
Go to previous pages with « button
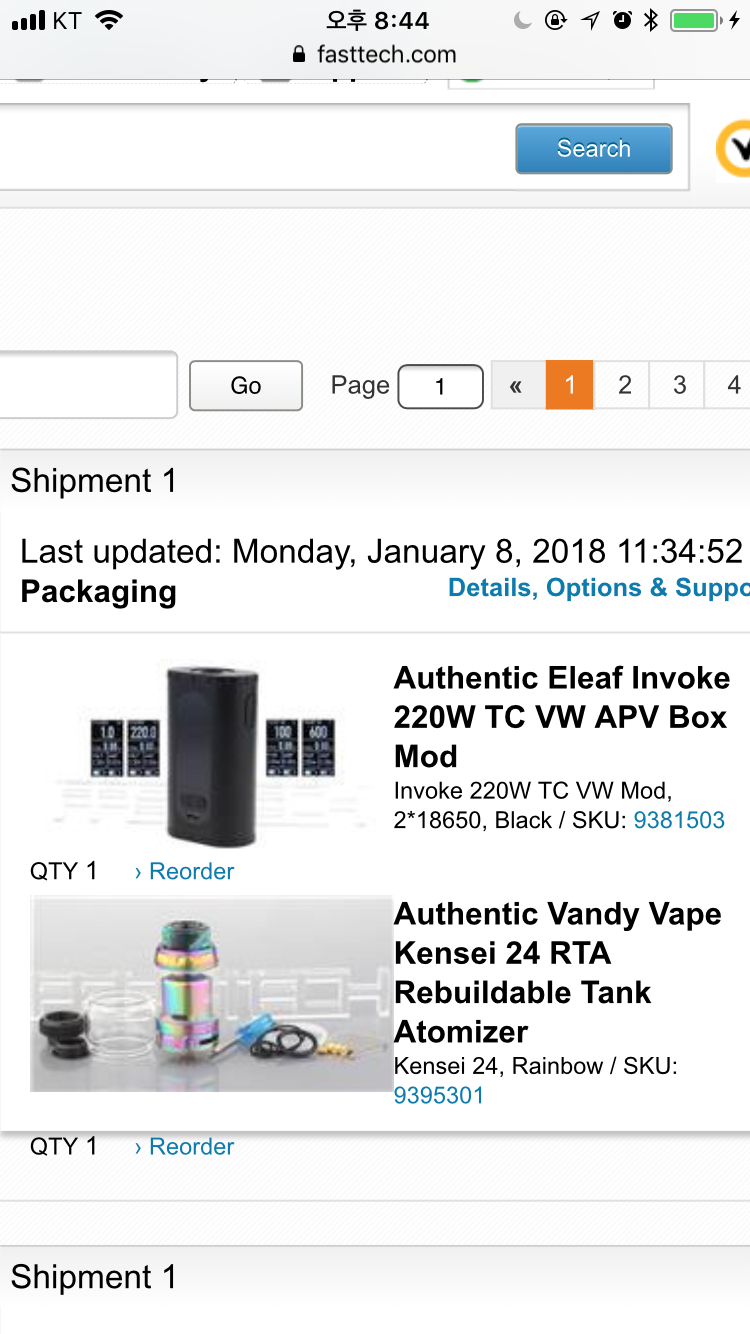(516, 386)
